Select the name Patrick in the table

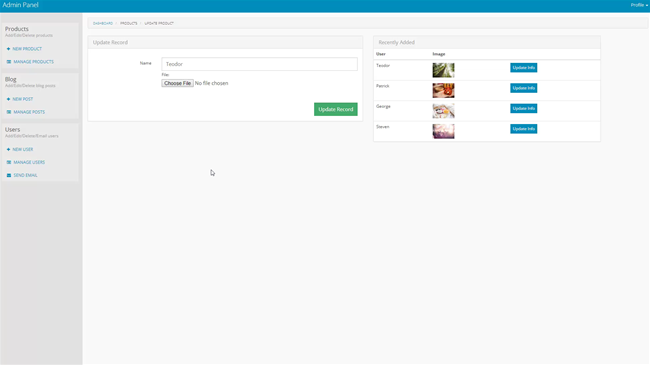click(x=383, y=86)
